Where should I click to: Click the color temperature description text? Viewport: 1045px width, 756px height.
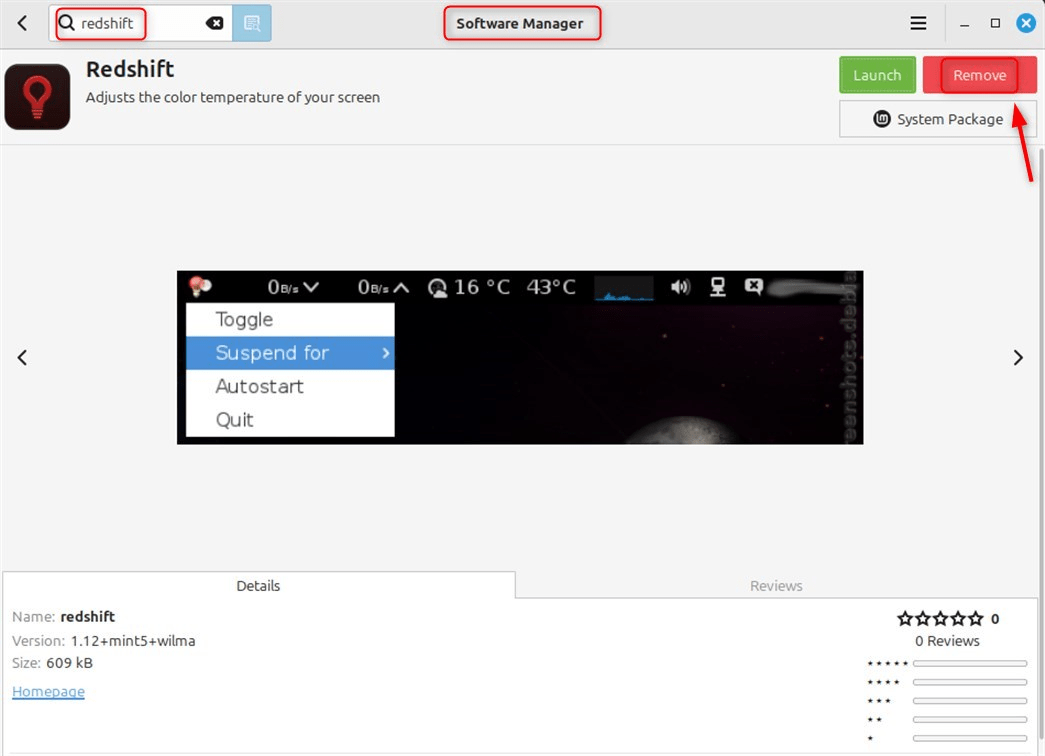(233, 97)
